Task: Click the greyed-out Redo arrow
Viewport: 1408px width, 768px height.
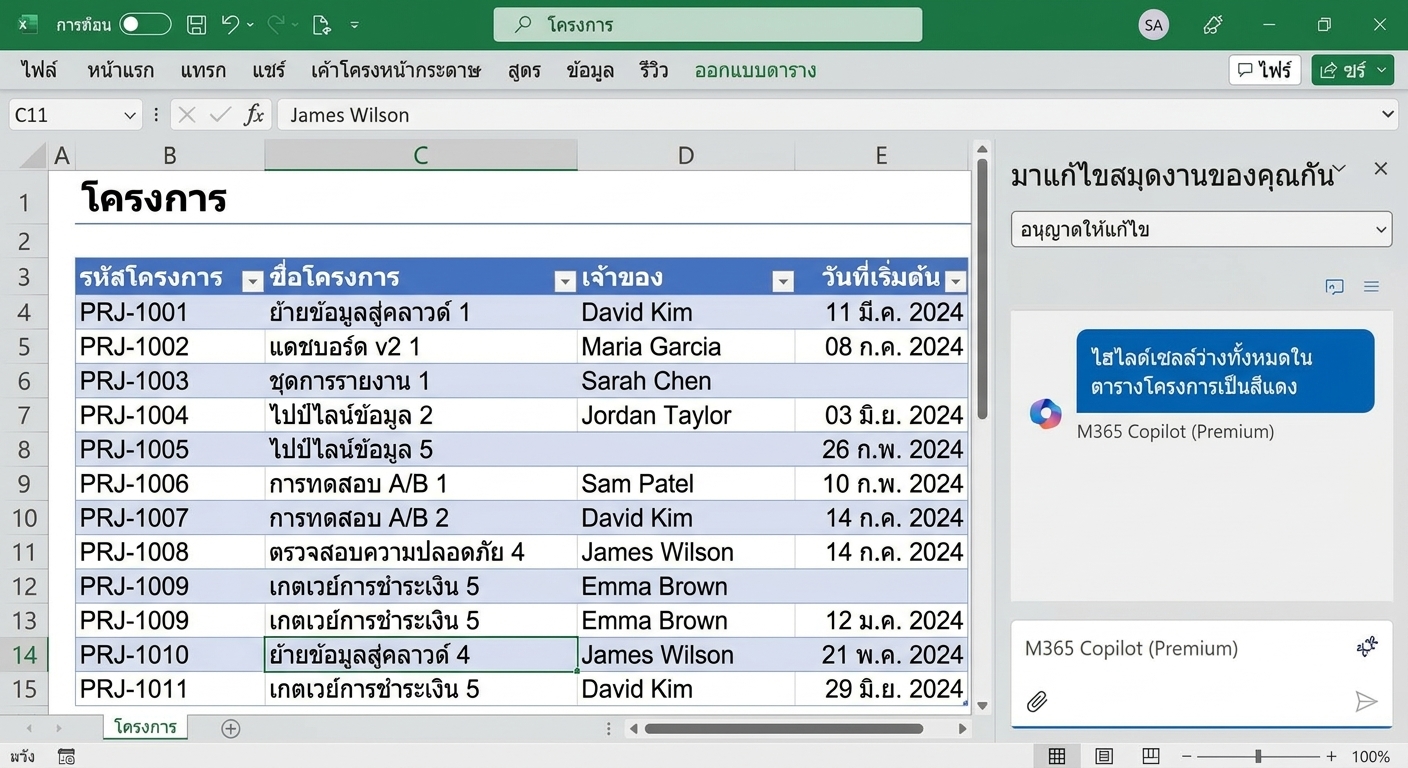Action: [x=276, y=24]
